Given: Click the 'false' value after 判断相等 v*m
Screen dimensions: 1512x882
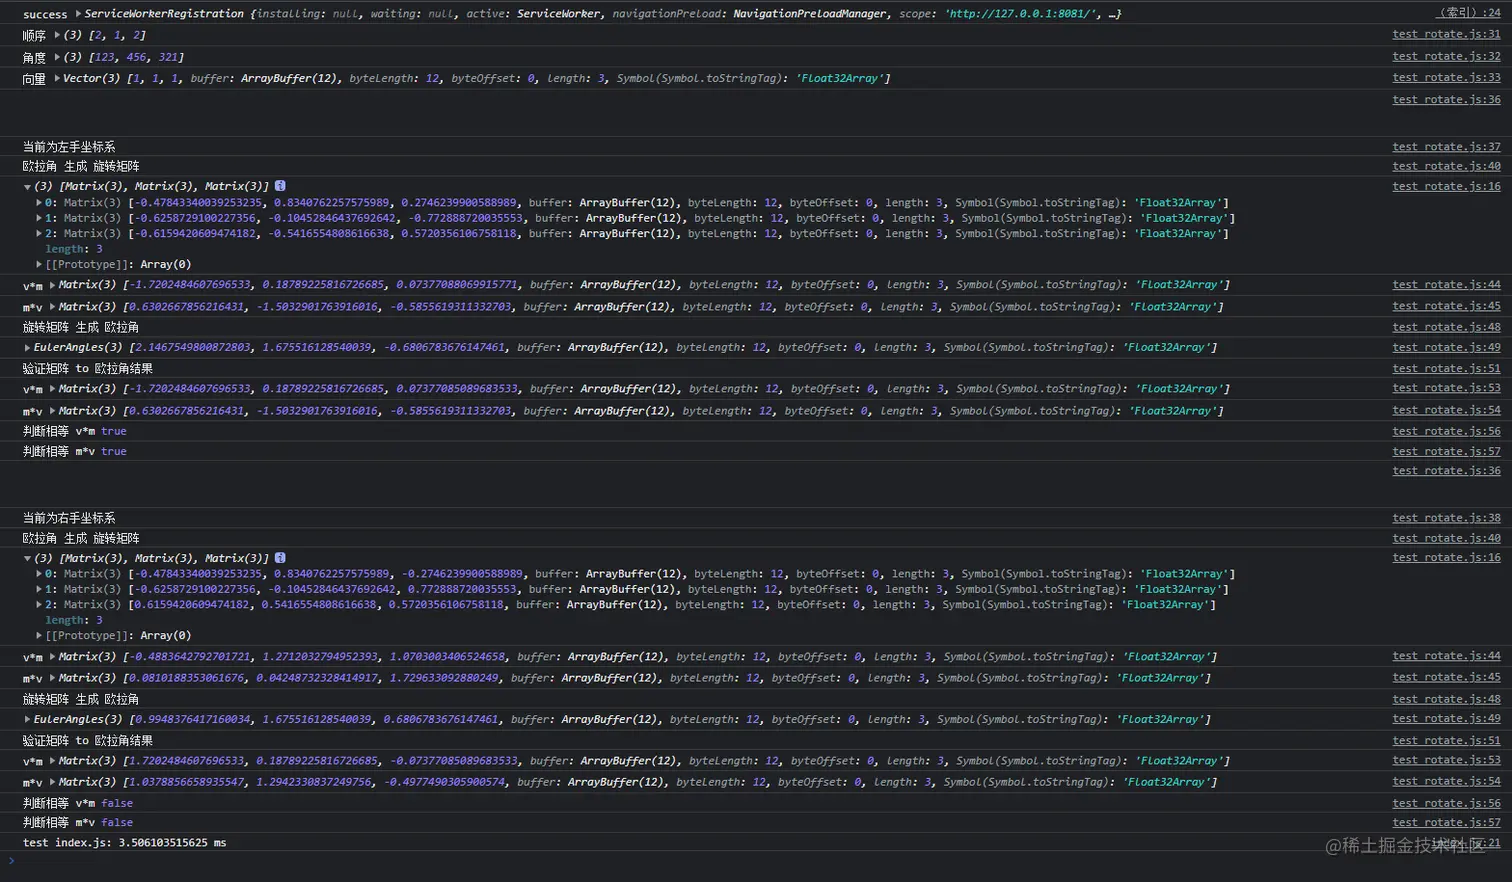Looking at the screenshot, I should 117,803.
